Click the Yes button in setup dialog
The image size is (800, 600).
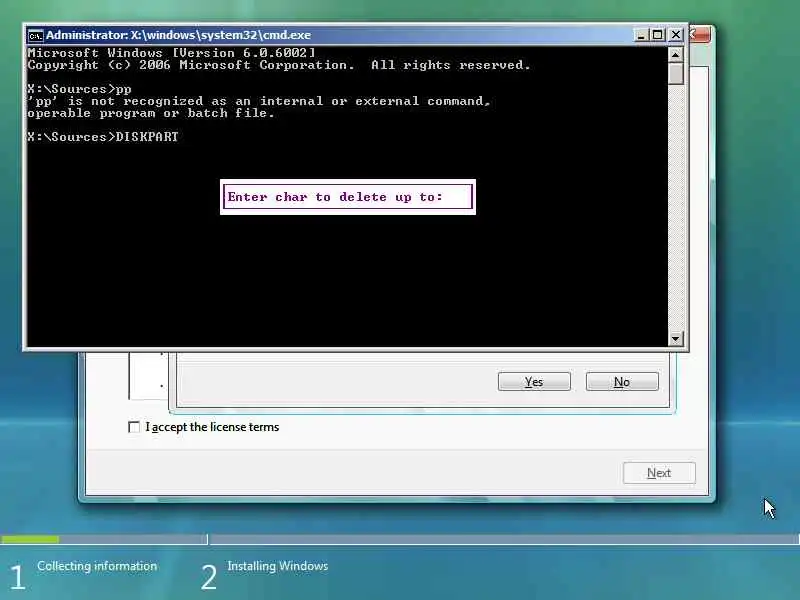coord(534,382)
